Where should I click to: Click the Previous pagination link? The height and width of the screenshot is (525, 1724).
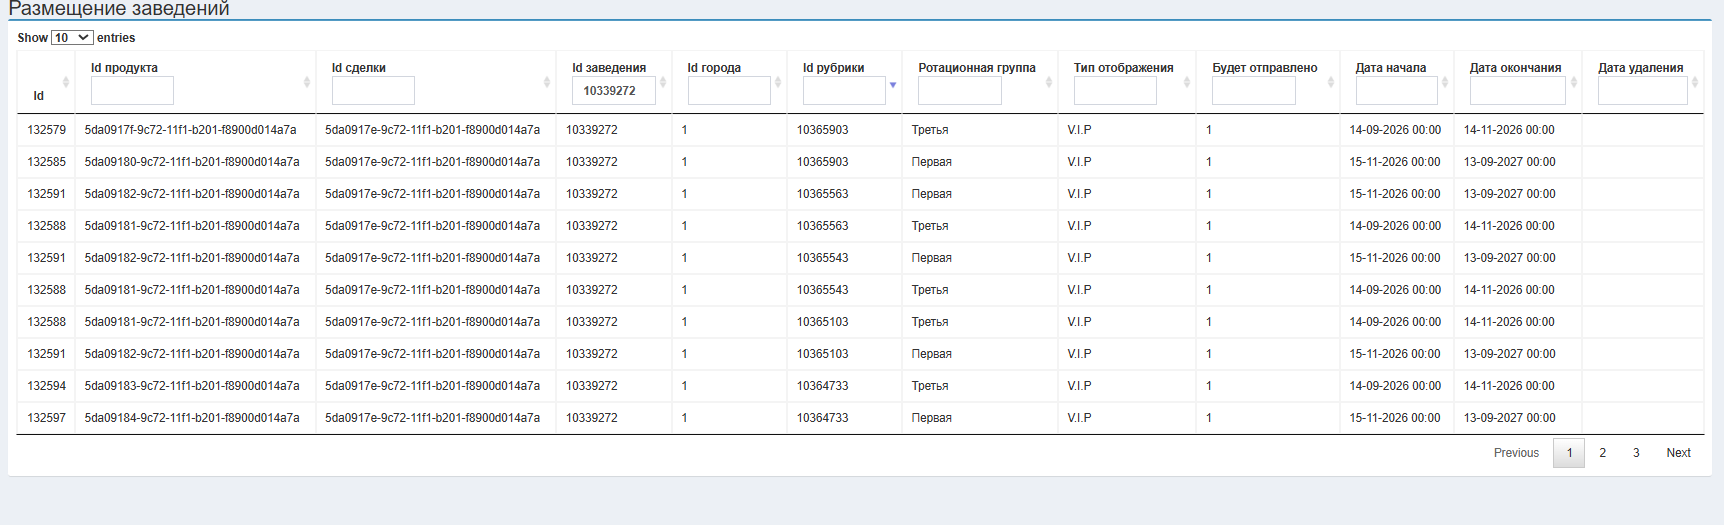tap(1516, 453)
